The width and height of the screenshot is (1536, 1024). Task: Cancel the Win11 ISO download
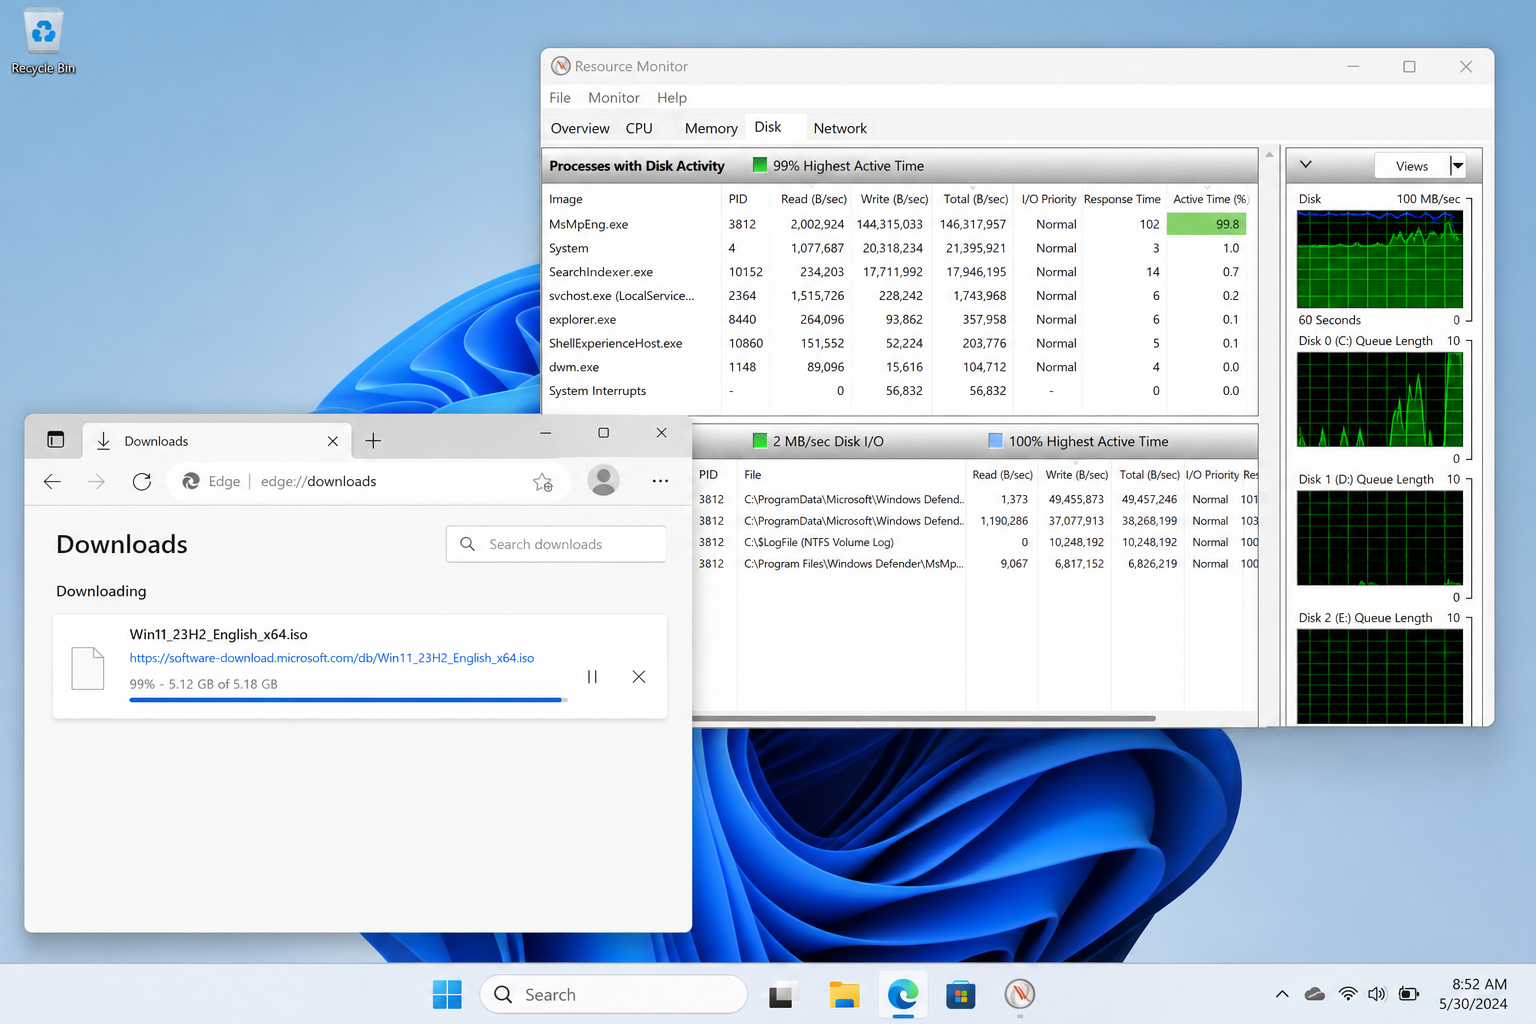(x=639, y=677)
